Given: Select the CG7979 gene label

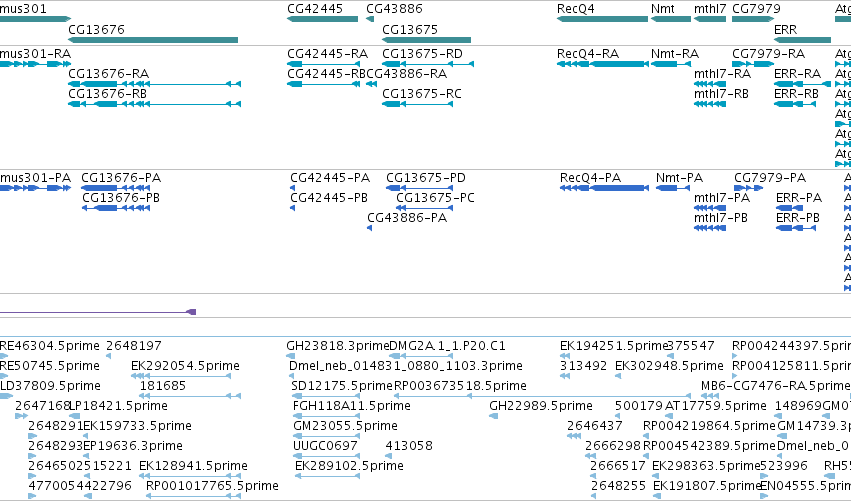Looking at the screenshot, I should tap(756, 9).
